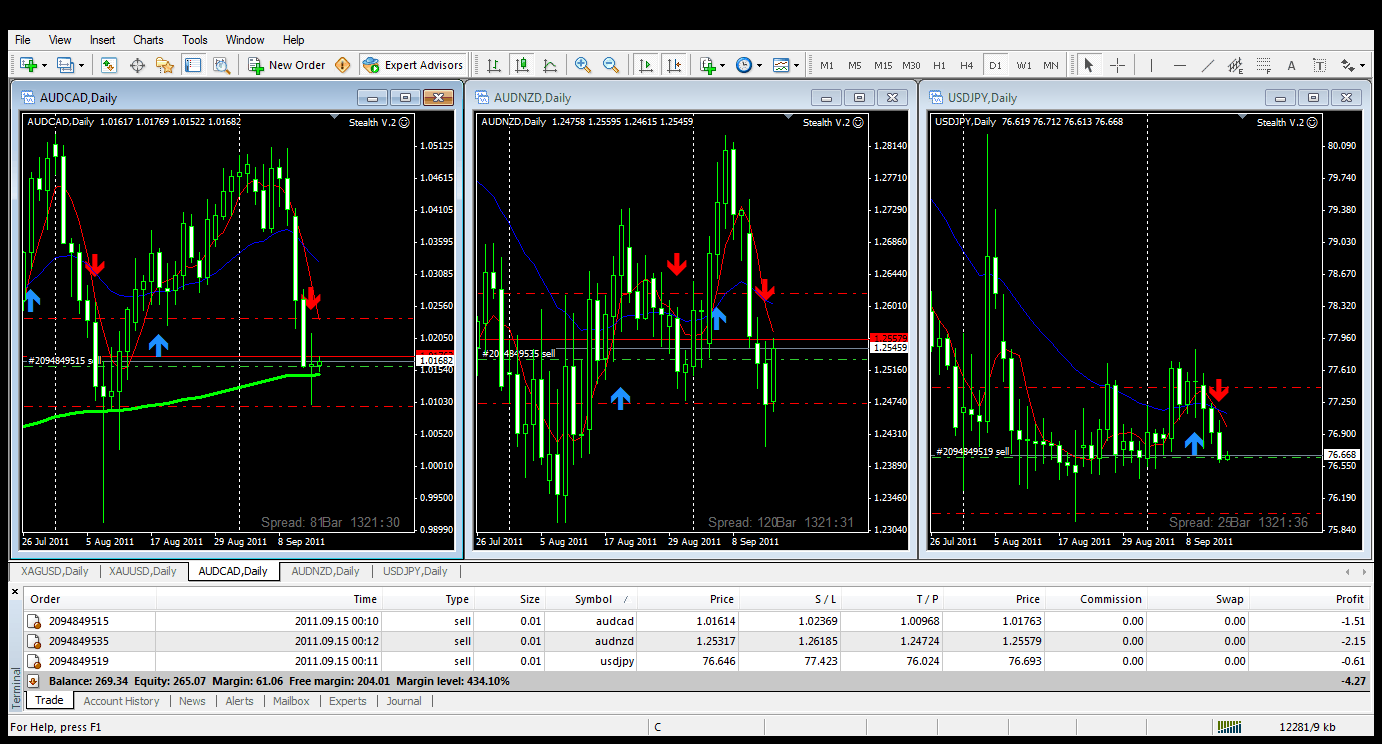The width and height of the screenshot is (1382, 744).
Task: Open the Experts terminal tab
Action: point(348,701)
